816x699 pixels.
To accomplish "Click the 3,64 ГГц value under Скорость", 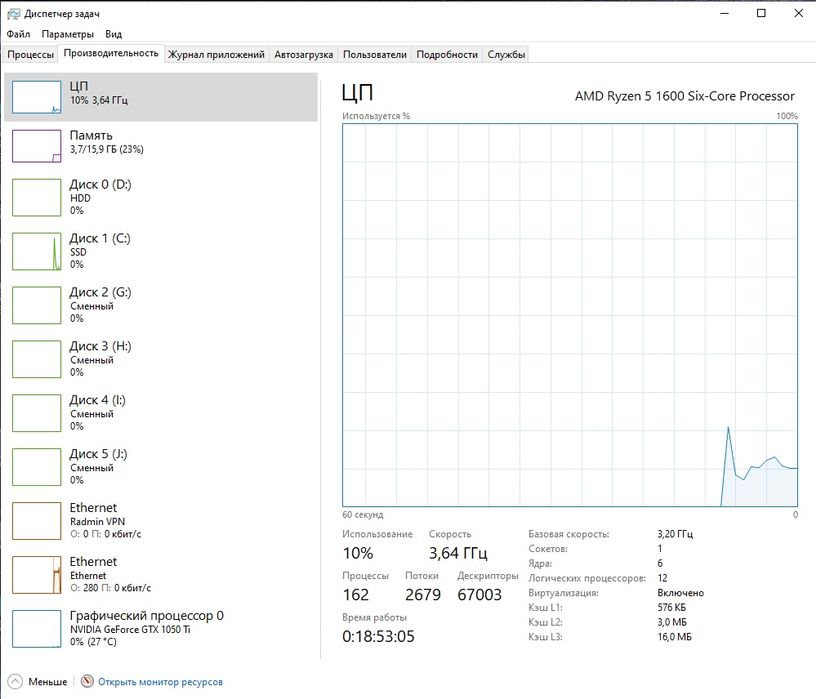I will 458,553.
